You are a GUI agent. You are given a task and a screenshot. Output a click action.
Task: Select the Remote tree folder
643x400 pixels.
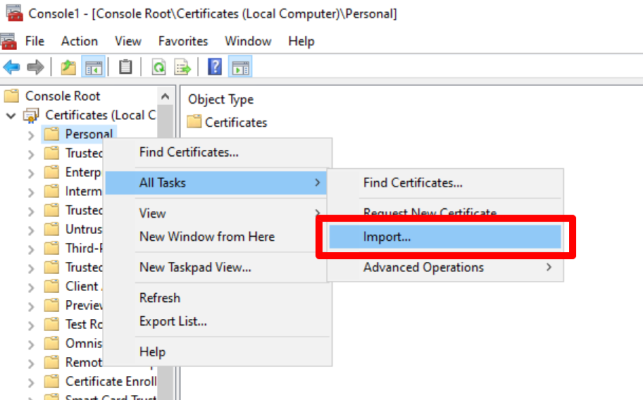pos(73,362)
